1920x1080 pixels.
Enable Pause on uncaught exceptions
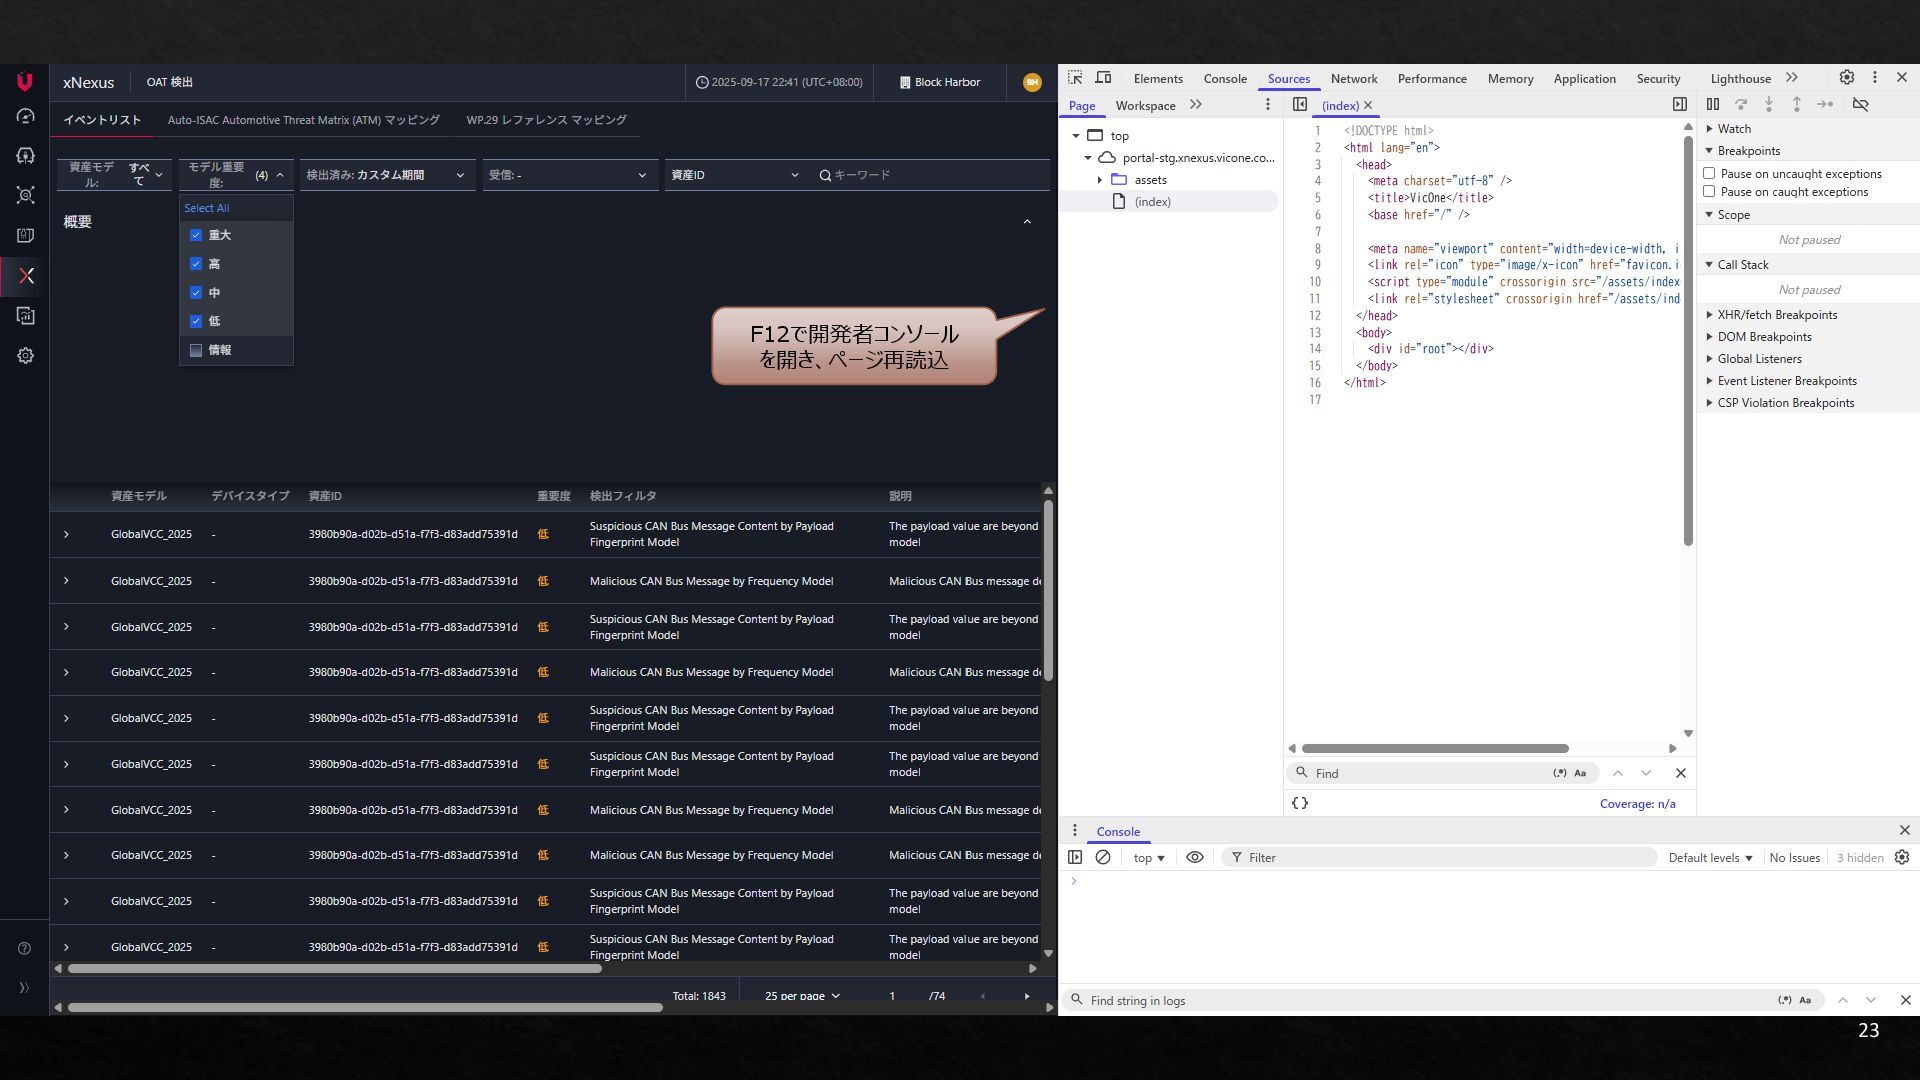tap(1709, 174)
